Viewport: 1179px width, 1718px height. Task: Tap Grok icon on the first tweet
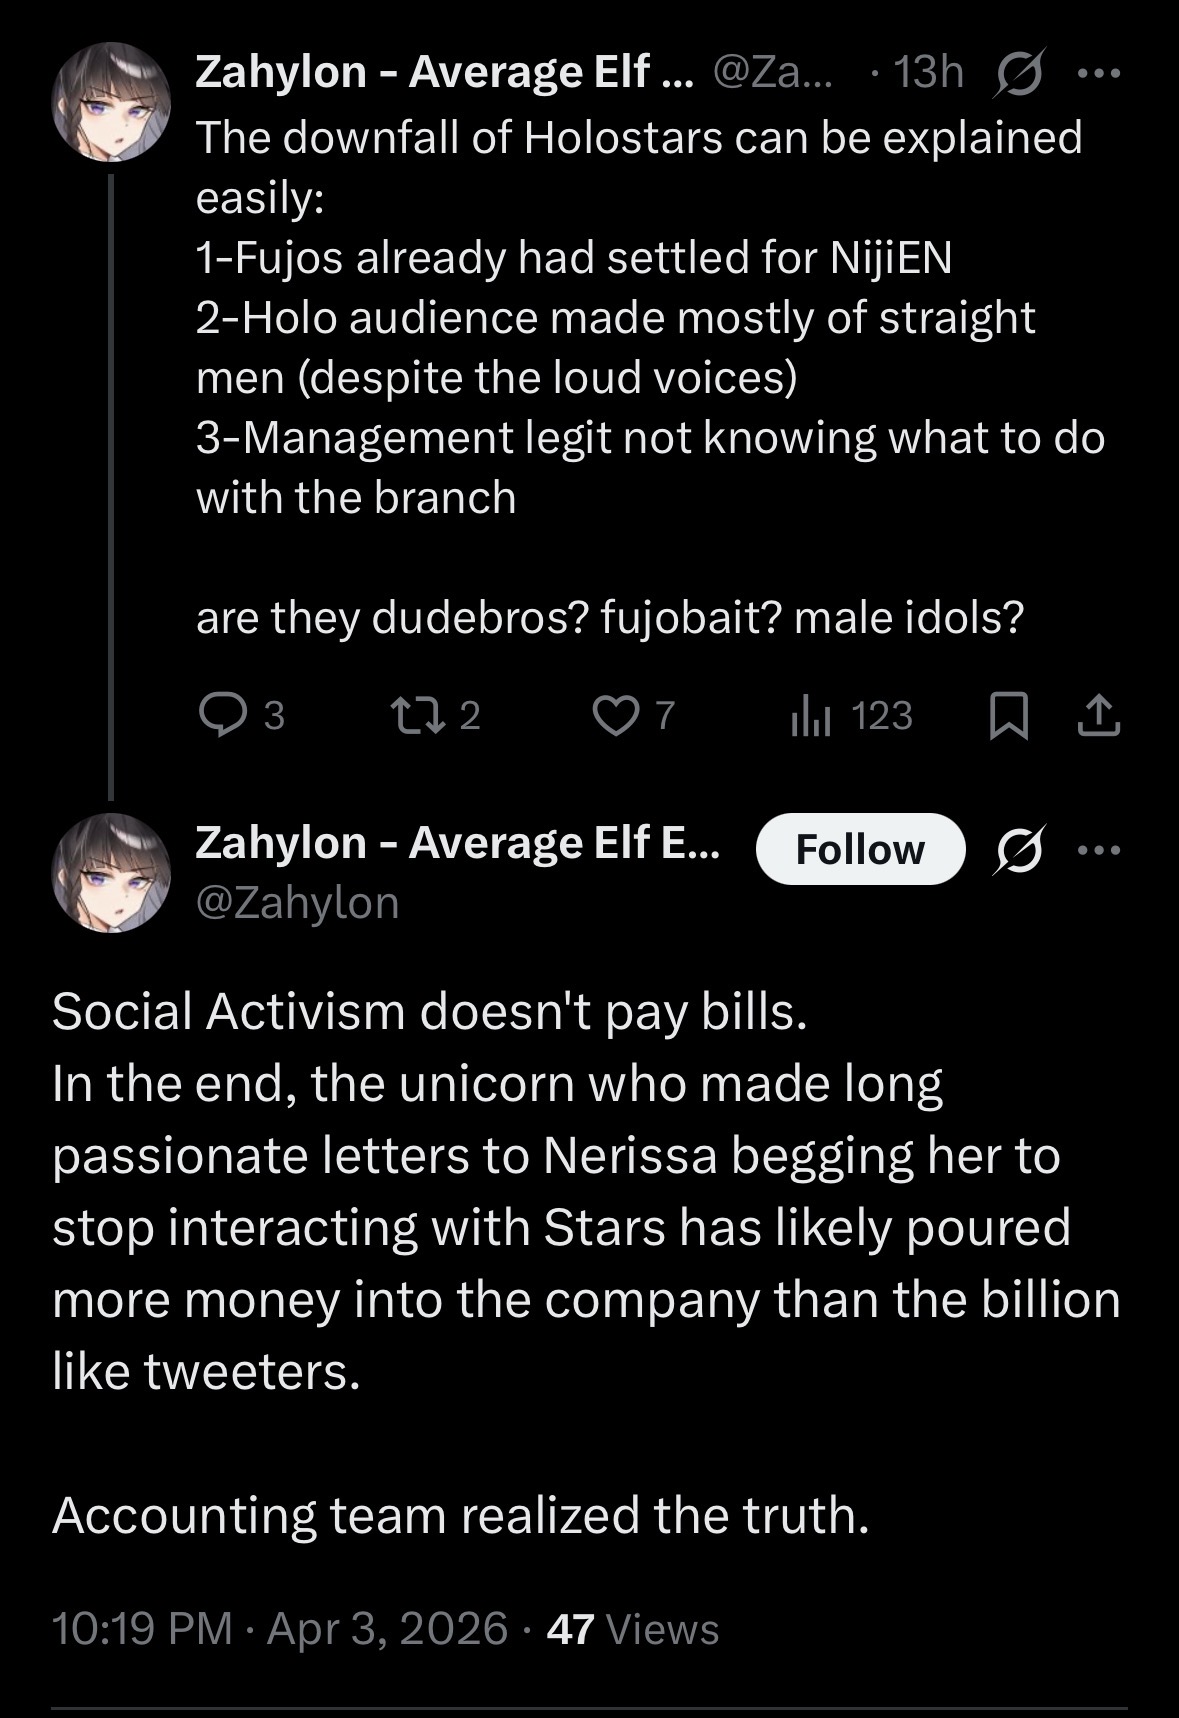(1018, 73)
